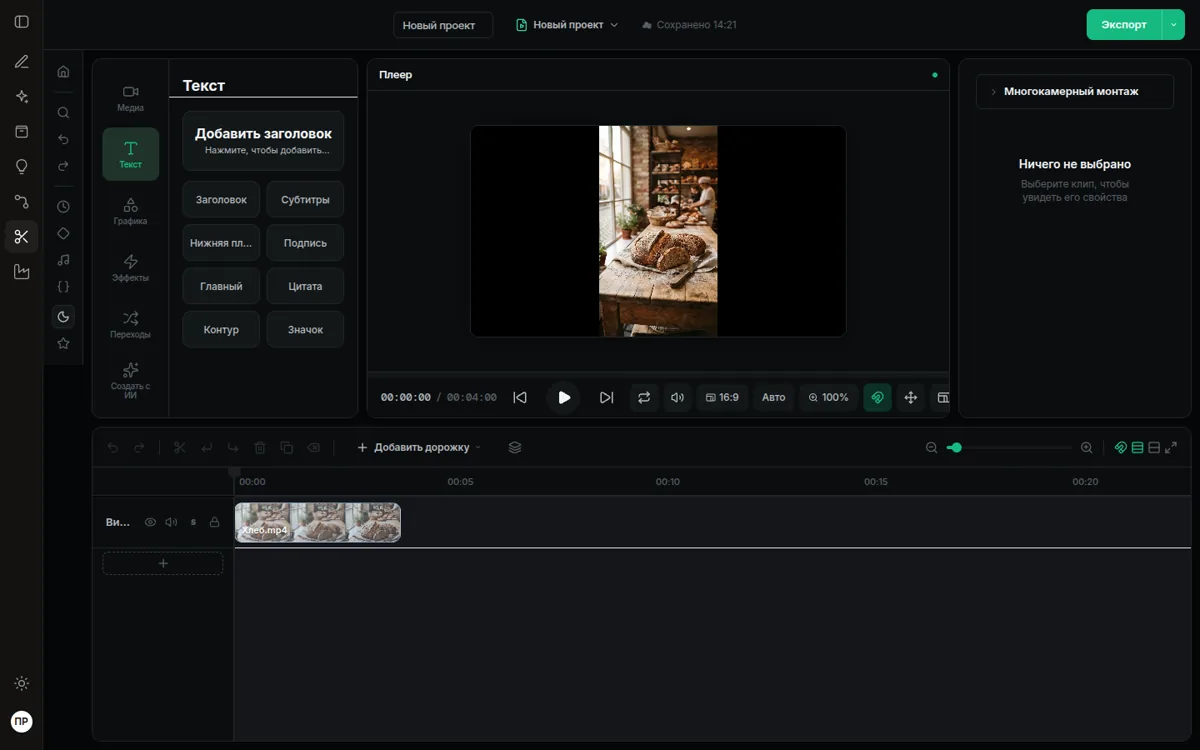
Task: Open the Graphics (Графика) panel
Action: tap(130, 210)
